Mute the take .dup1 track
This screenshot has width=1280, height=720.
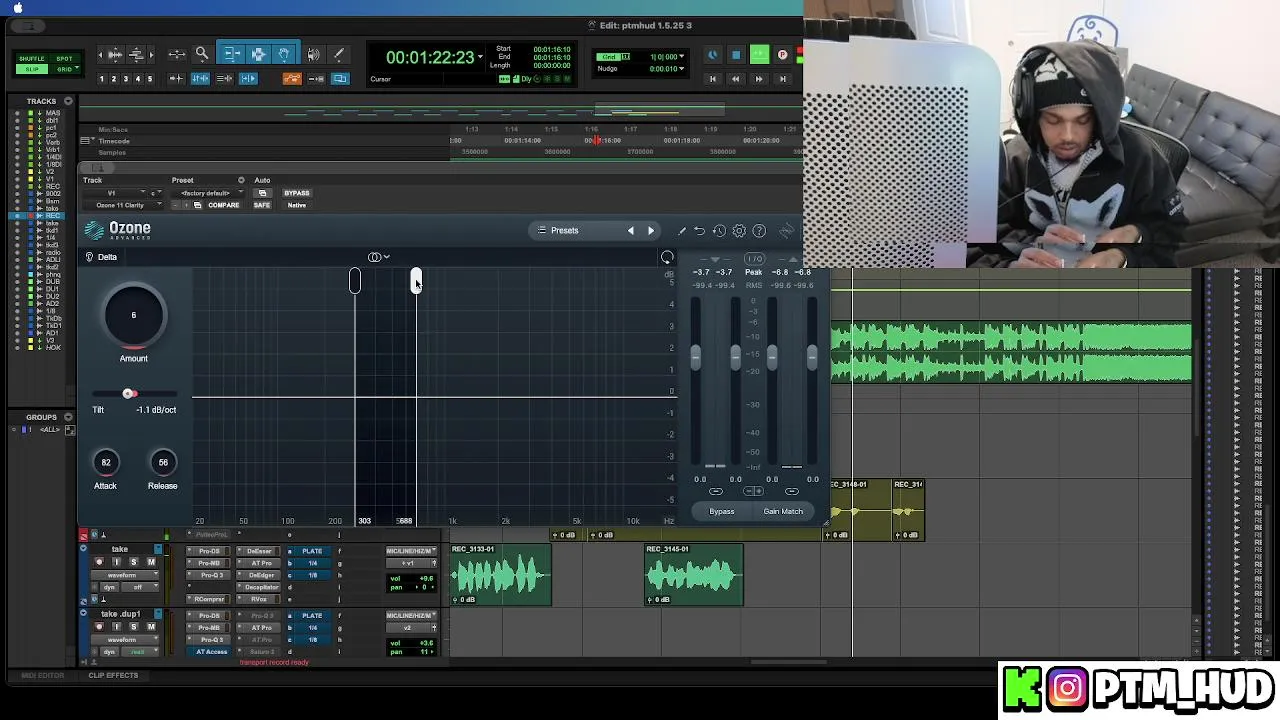(151, 627)
